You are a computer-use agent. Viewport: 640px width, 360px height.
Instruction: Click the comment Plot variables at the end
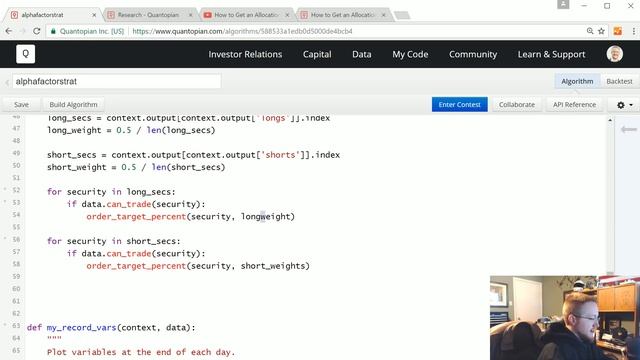(x=141, y=352)
